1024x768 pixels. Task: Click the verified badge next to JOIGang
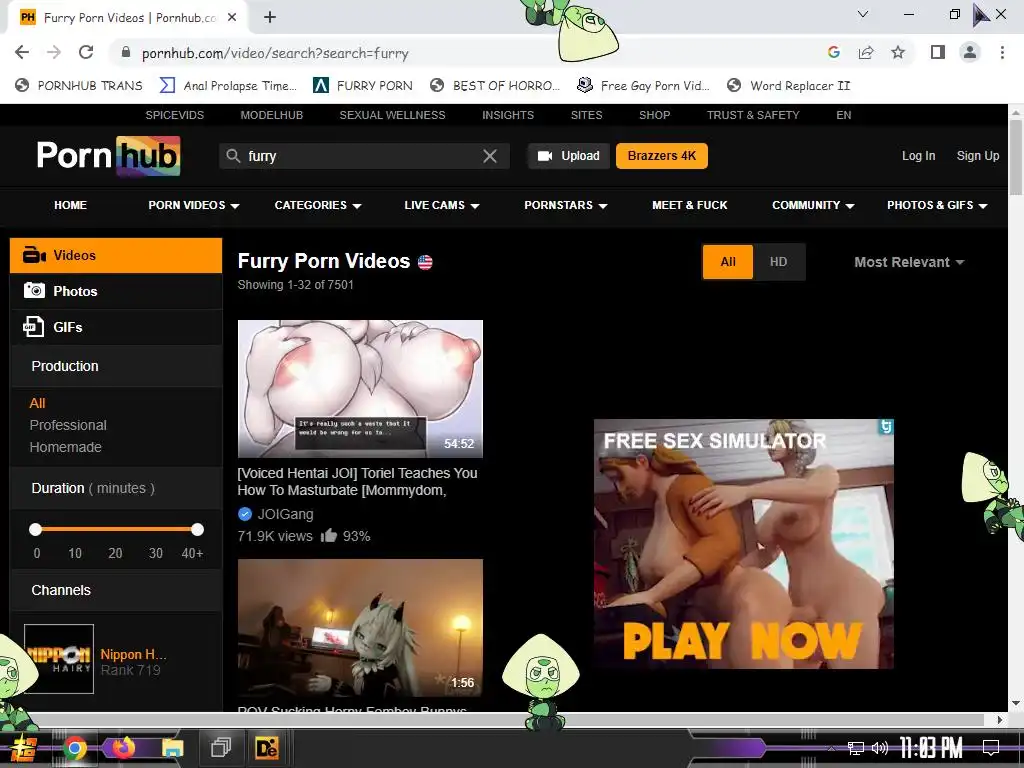click(245, 514)
